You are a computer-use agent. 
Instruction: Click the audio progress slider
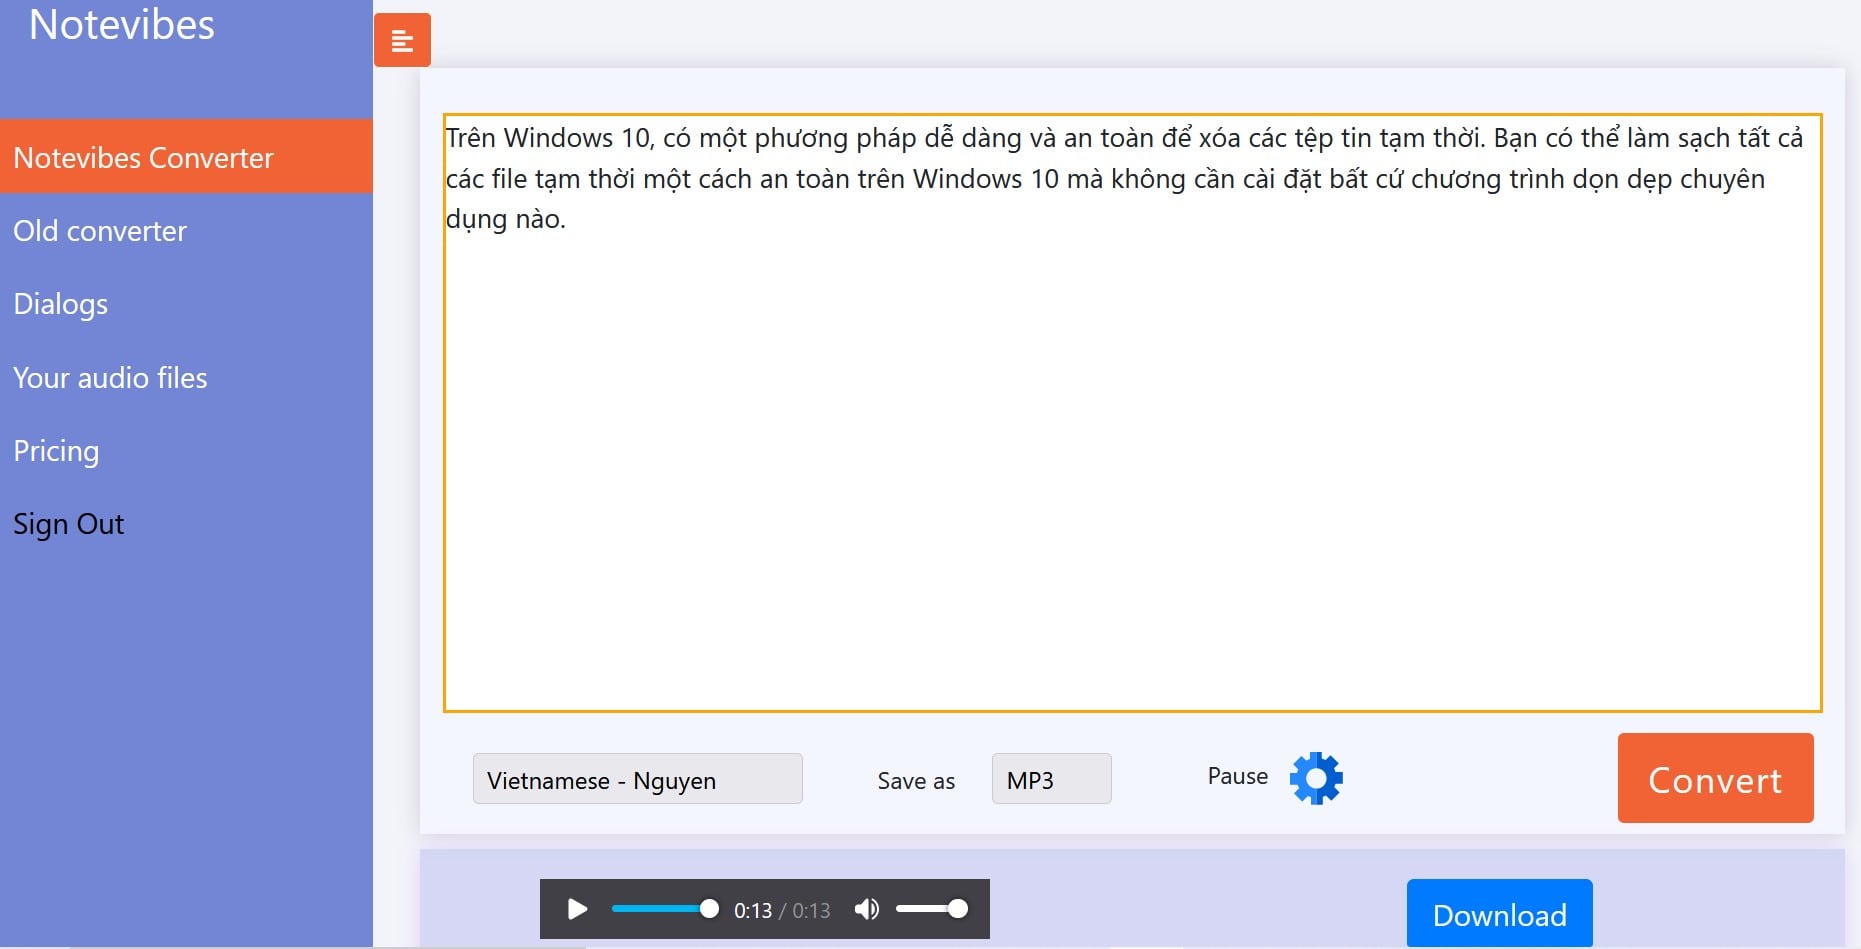(665, 909)
